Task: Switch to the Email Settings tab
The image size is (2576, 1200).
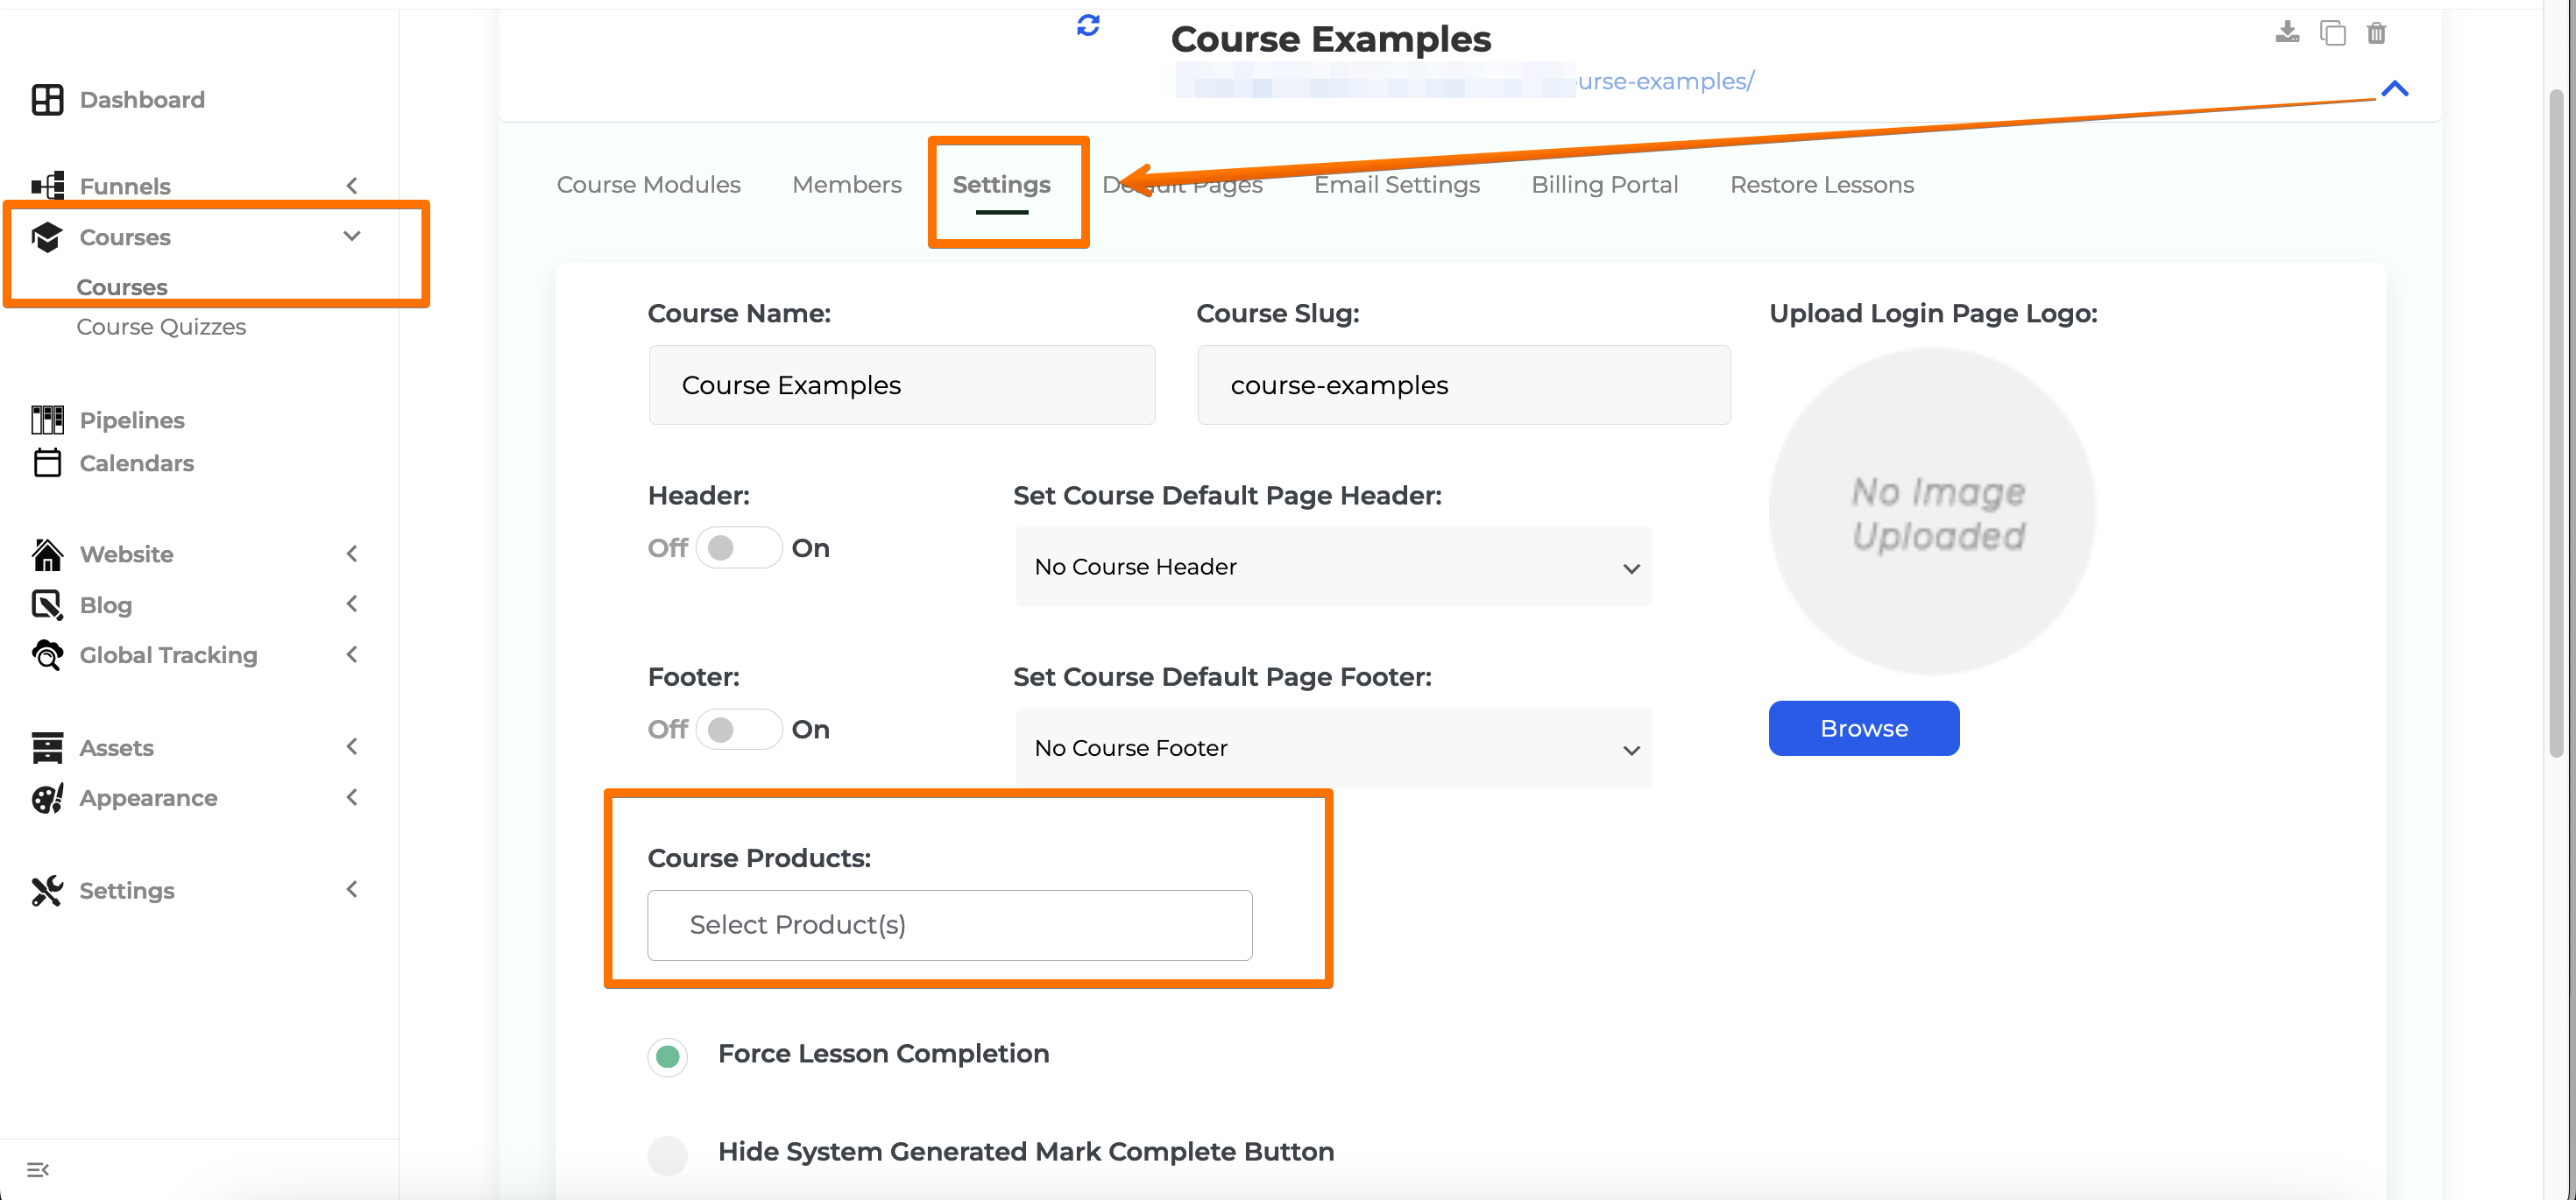Action: point(1397,184)
